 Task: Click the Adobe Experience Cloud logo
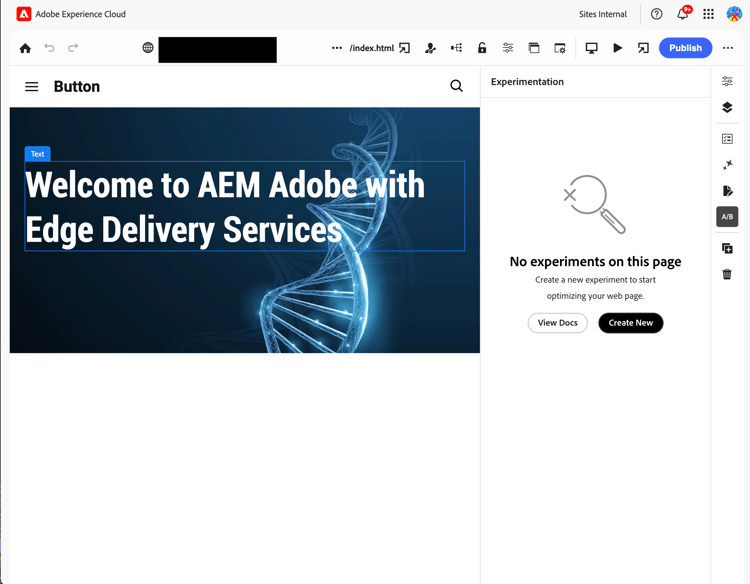point(23,14)
